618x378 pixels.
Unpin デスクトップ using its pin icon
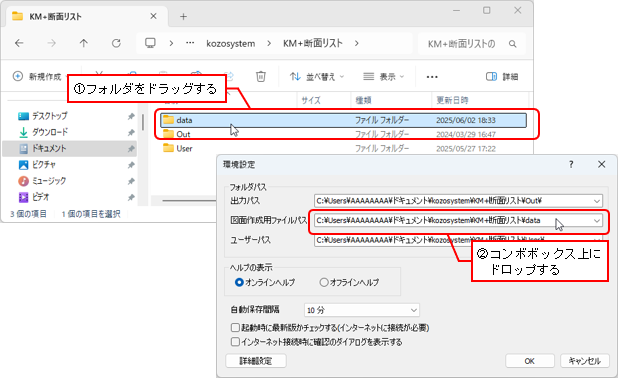131,116
